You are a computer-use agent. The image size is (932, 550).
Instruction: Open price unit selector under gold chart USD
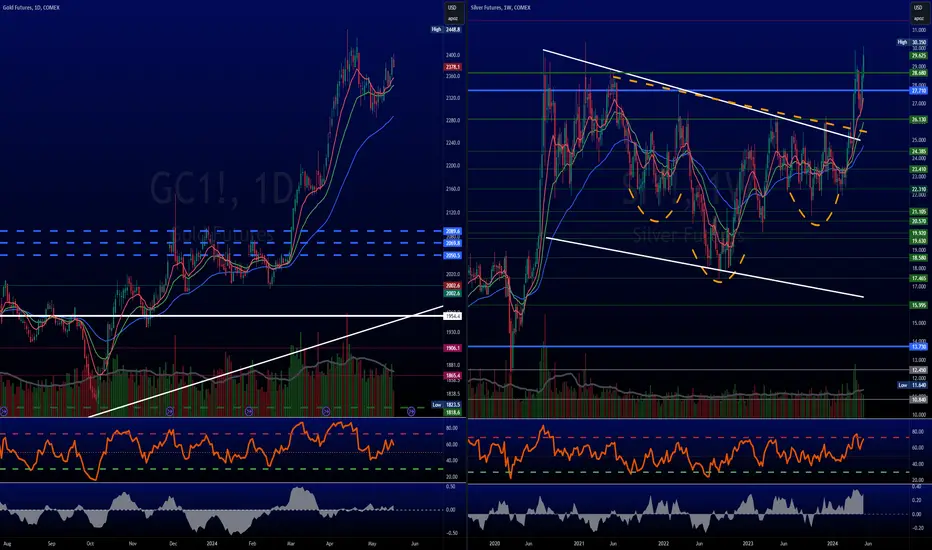[452, 18]
